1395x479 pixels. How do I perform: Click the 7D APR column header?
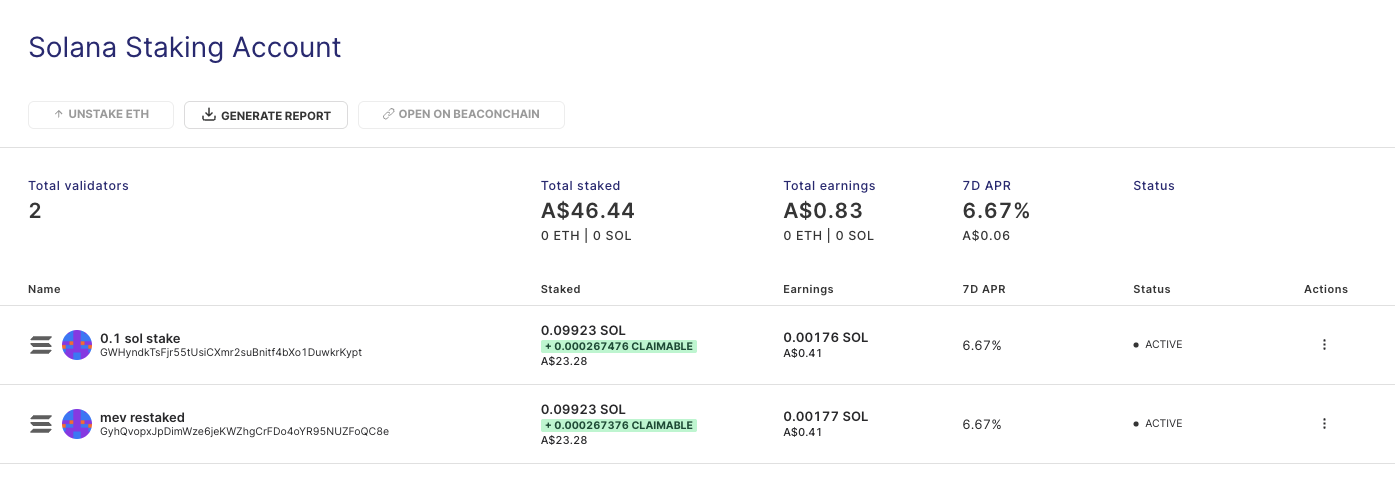pyautogui.click(x=984, y=289)
